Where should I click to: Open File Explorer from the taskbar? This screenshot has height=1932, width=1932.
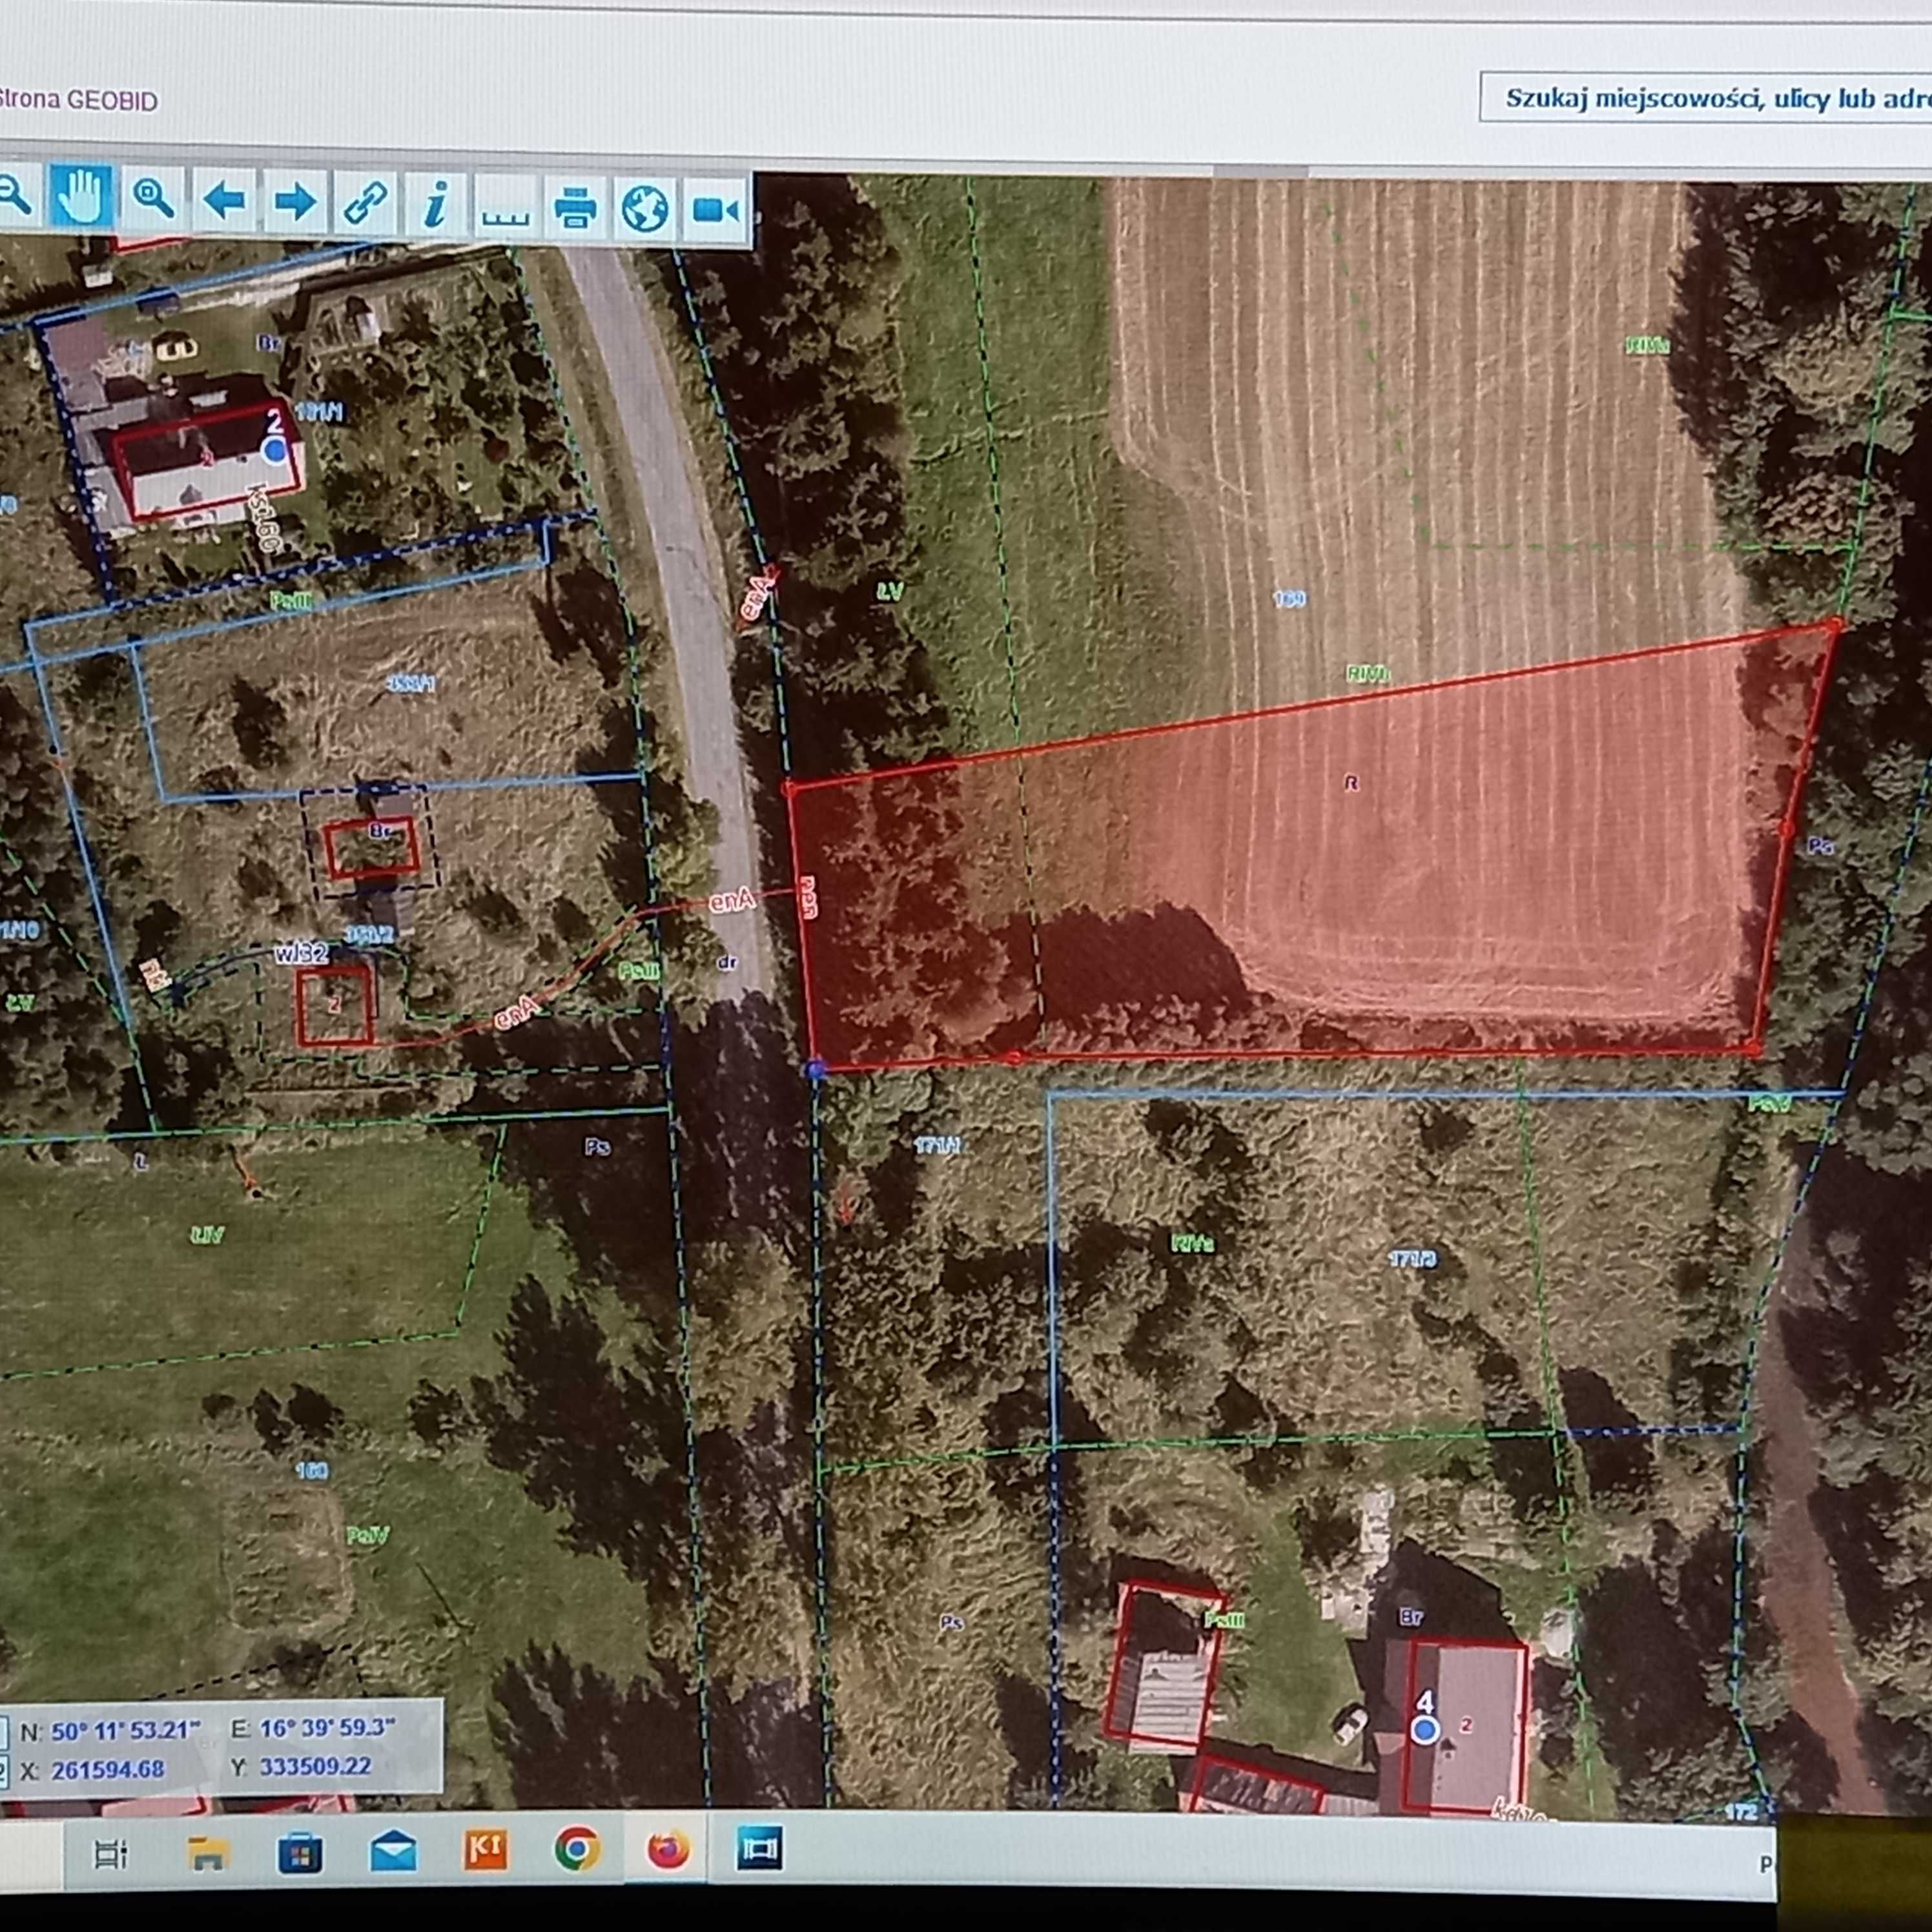tap(207, 1854)
